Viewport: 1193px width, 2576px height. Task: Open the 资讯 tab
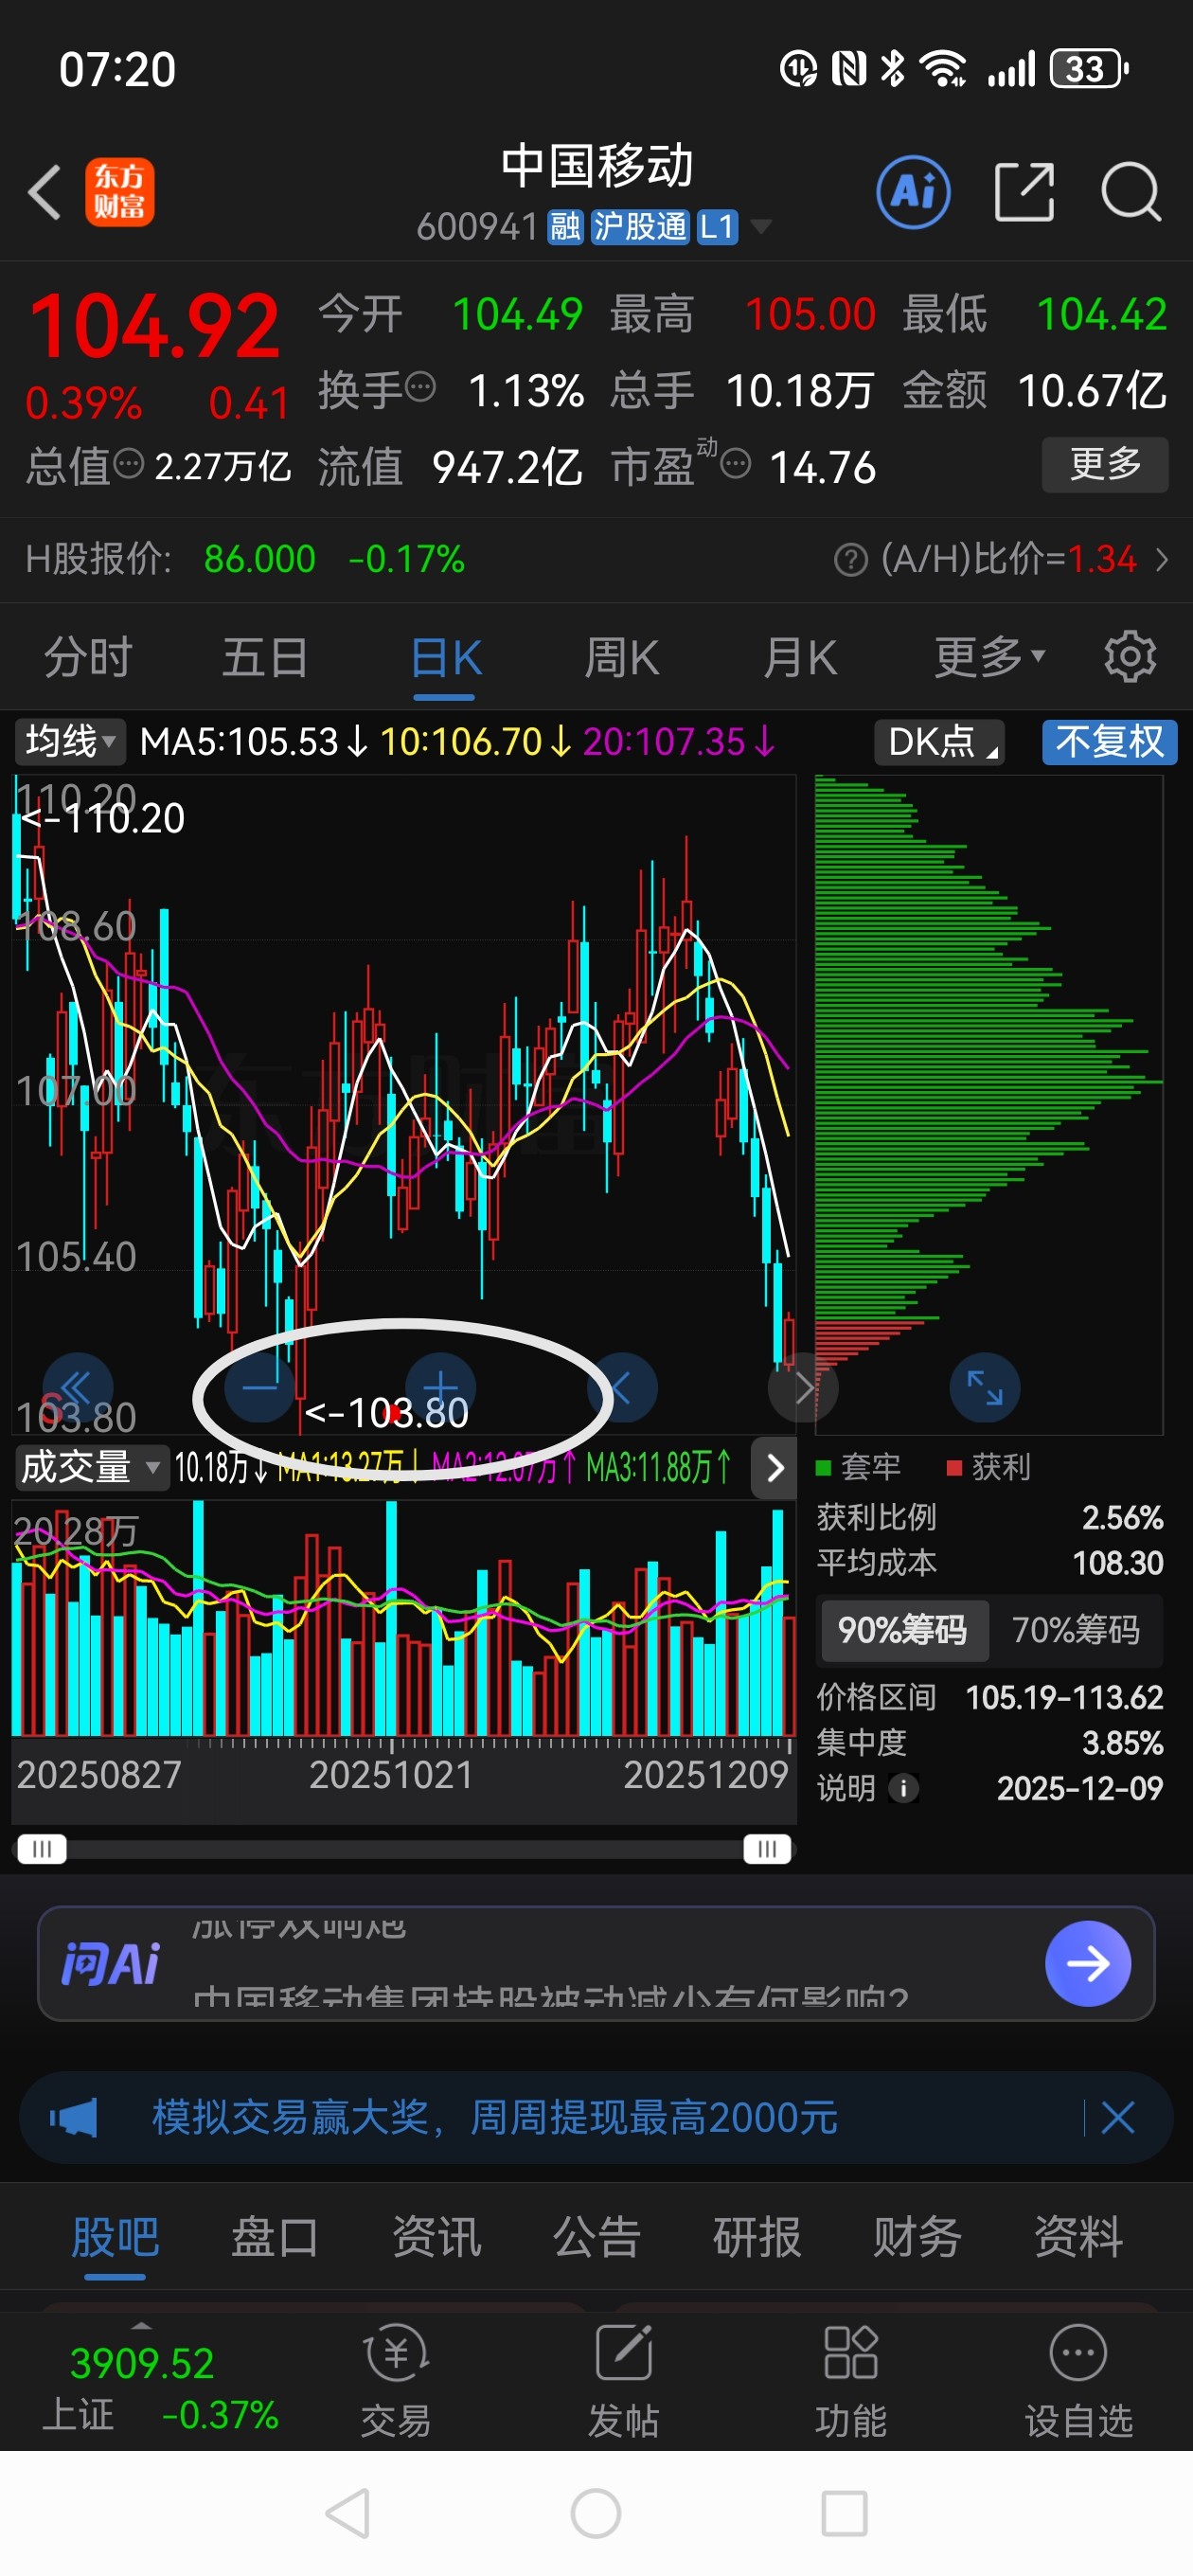click(436, 2237)
